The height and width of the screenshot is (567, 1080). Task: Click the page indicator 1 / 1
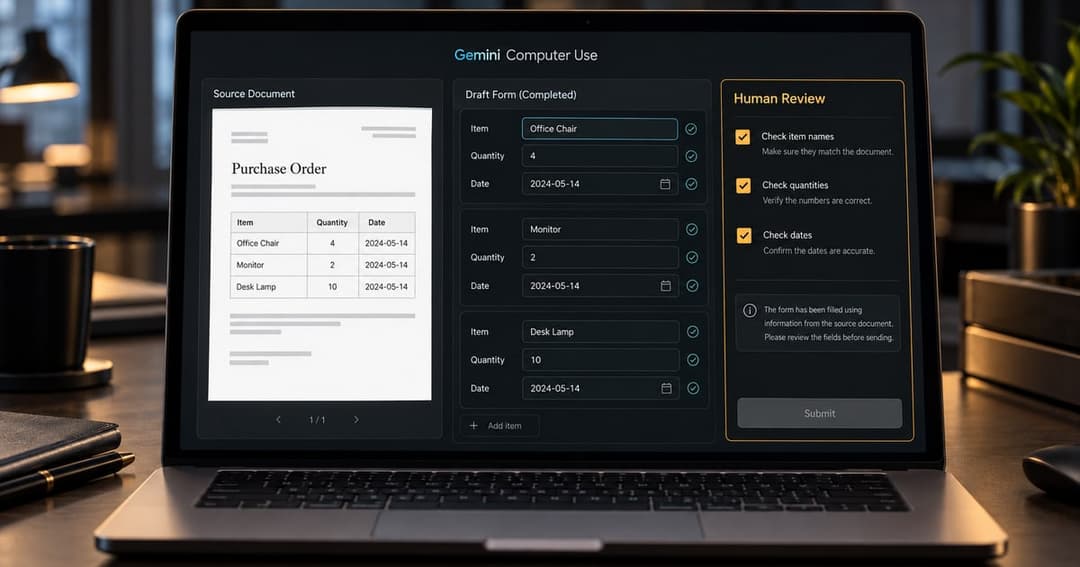[317, 420]
